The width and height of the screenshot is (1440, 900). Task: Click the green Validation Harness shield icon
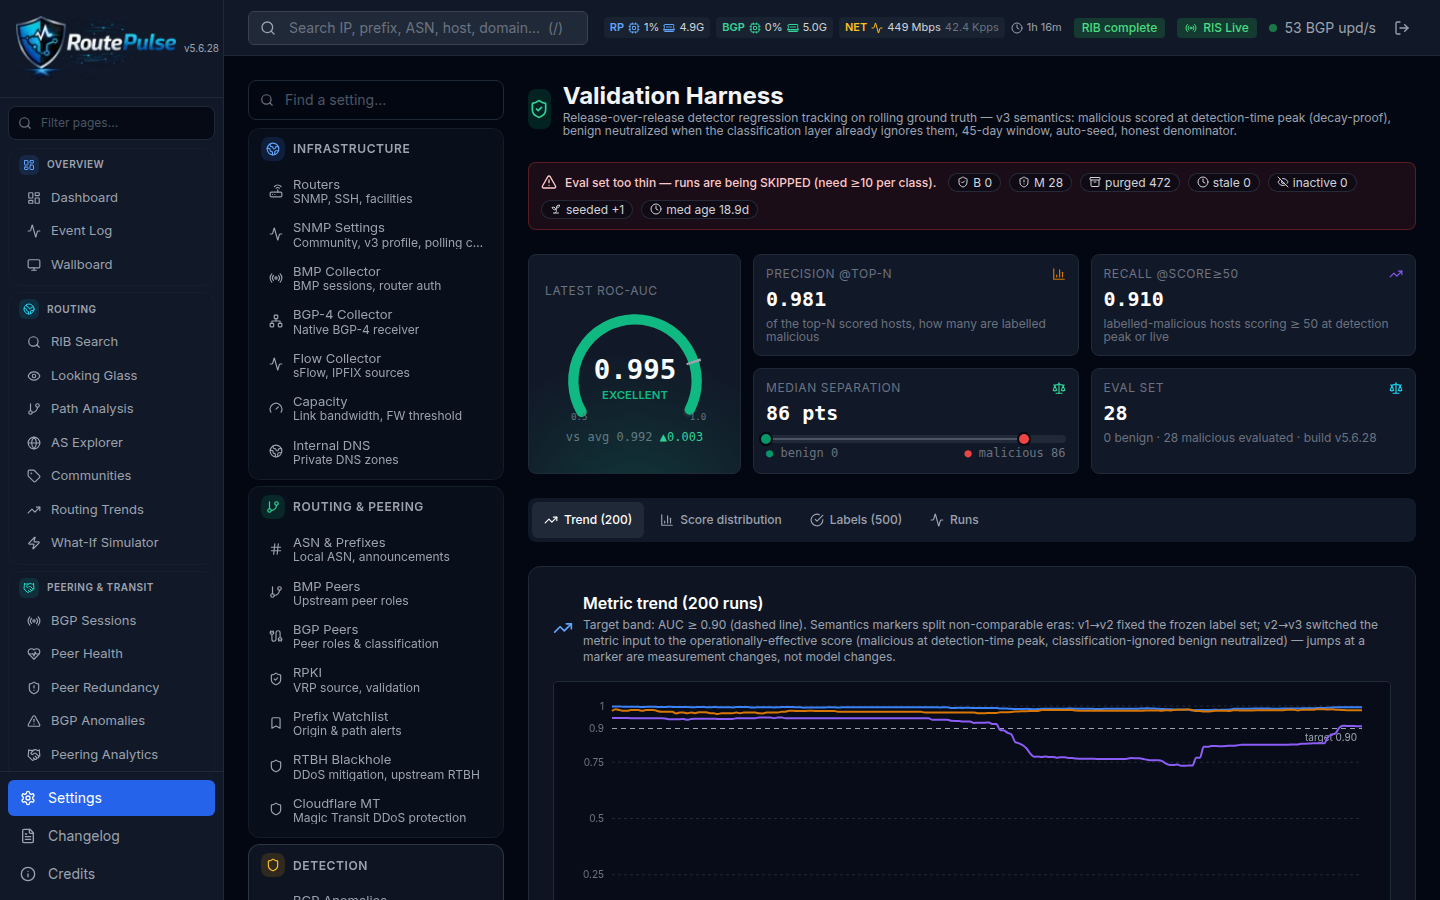pyautogui.click(x=539, y=110)
